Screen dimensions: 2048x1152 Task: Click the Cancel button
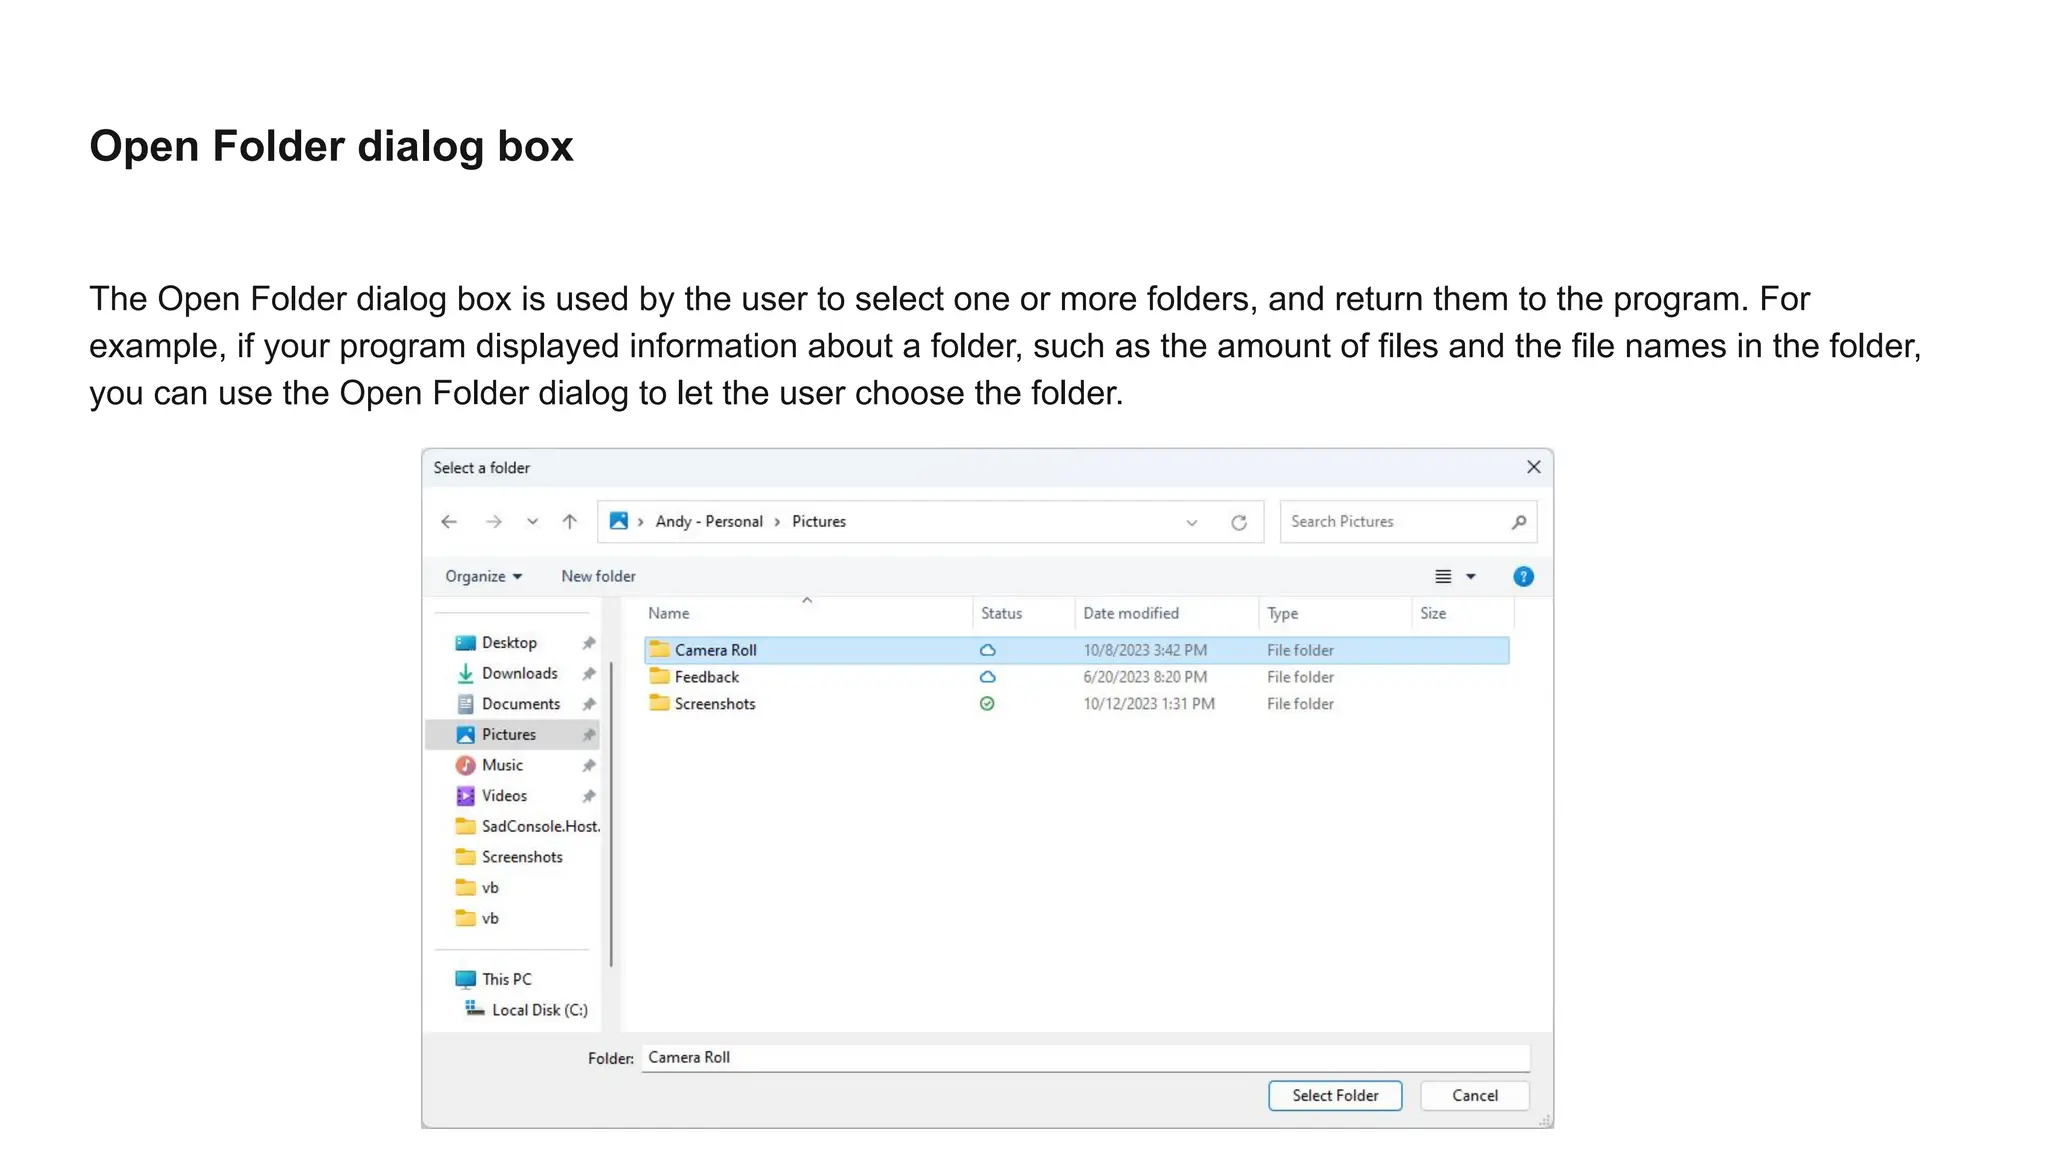1474,1096
